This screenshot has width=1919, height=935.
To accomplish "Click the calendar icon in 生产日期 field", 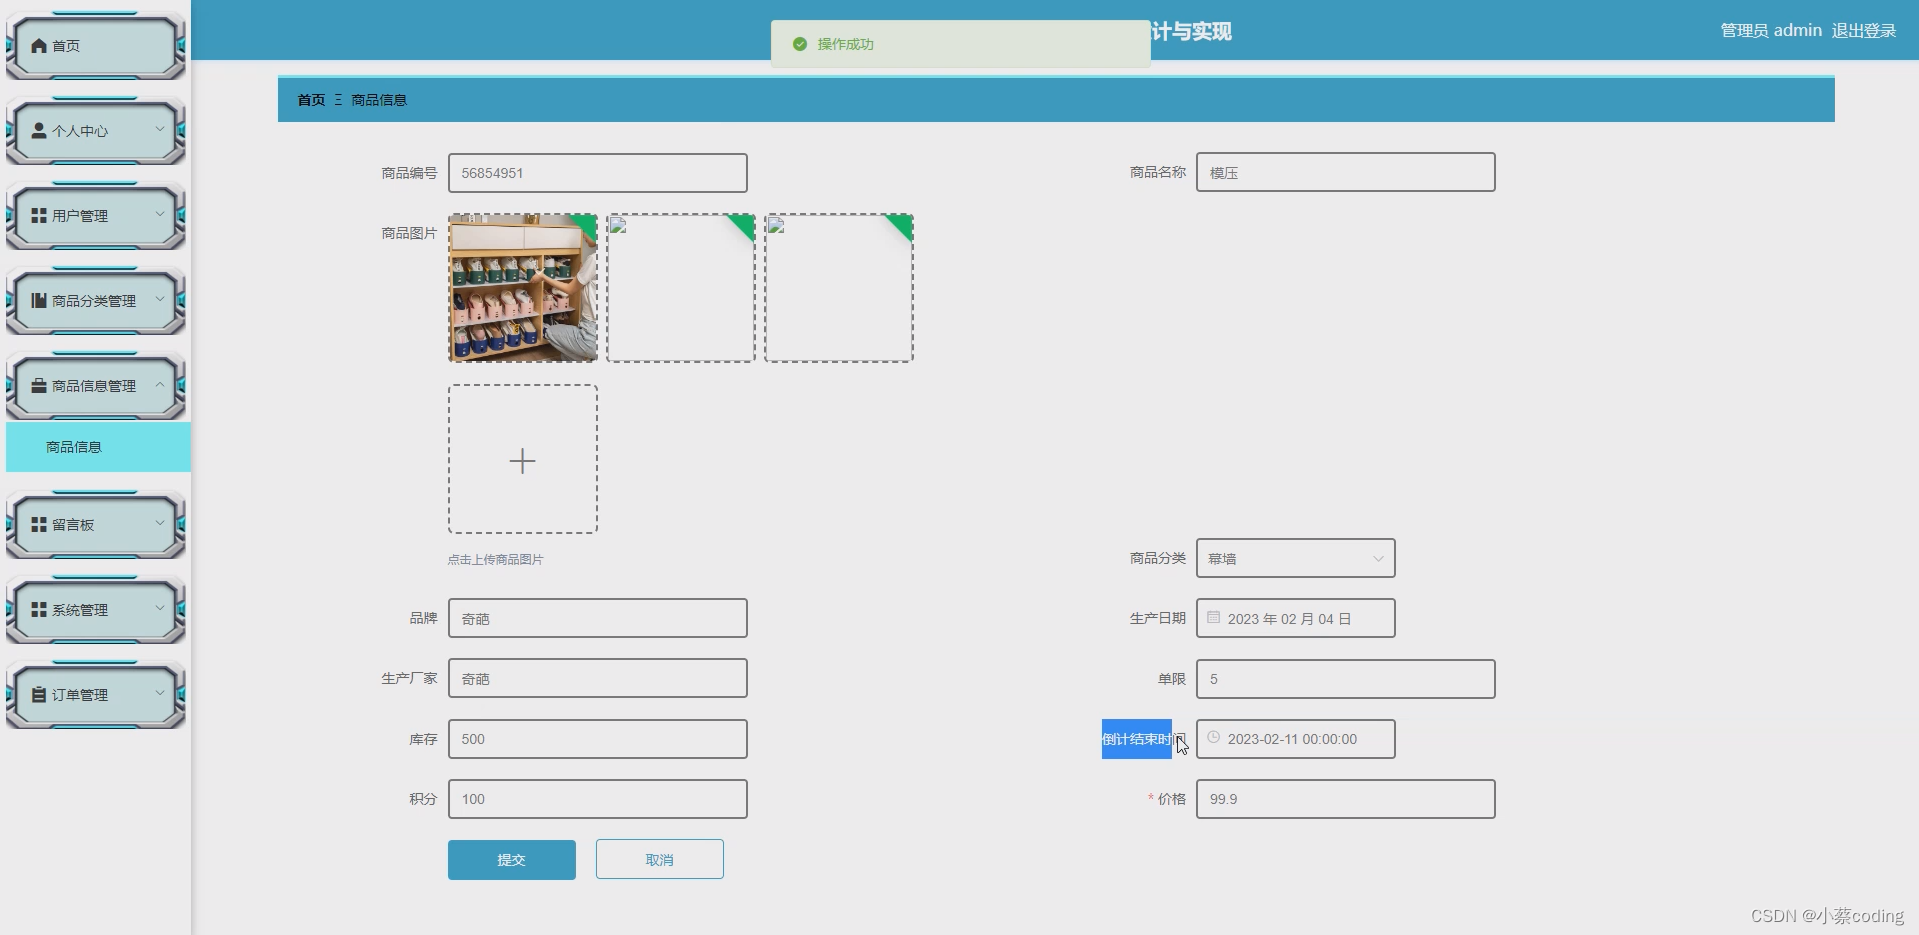I will [x=1213, y=618].
